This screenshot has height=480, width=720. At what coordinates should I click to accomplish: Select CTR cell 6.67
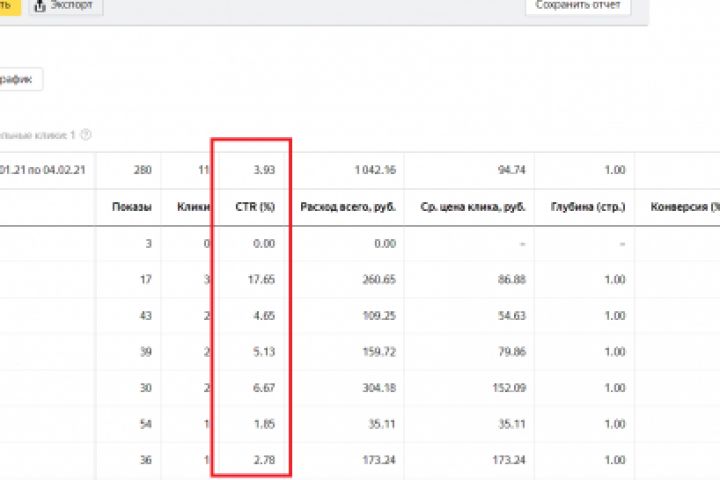[264, 388]
